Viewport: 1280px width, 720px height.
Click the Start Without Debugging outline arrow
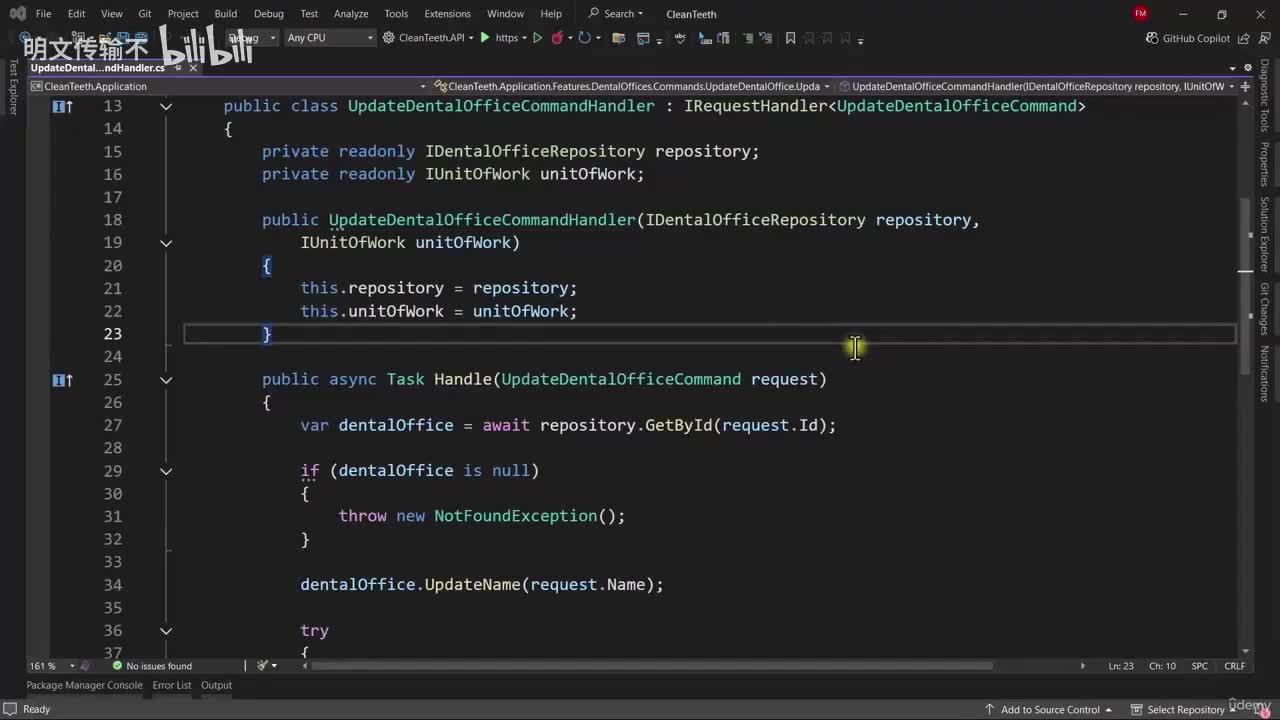click(x=537, y=38)
